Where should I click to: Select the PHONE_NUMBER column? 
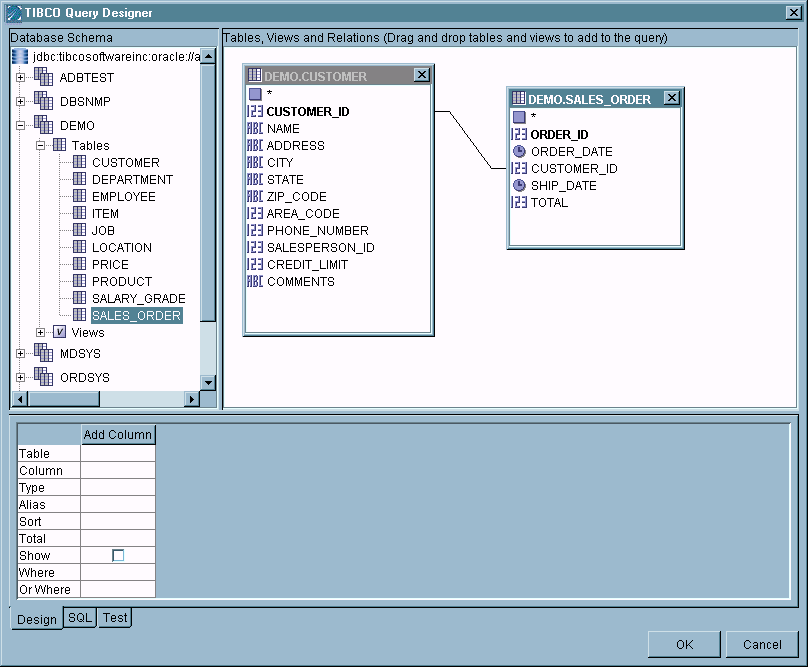tap(317, 230)
